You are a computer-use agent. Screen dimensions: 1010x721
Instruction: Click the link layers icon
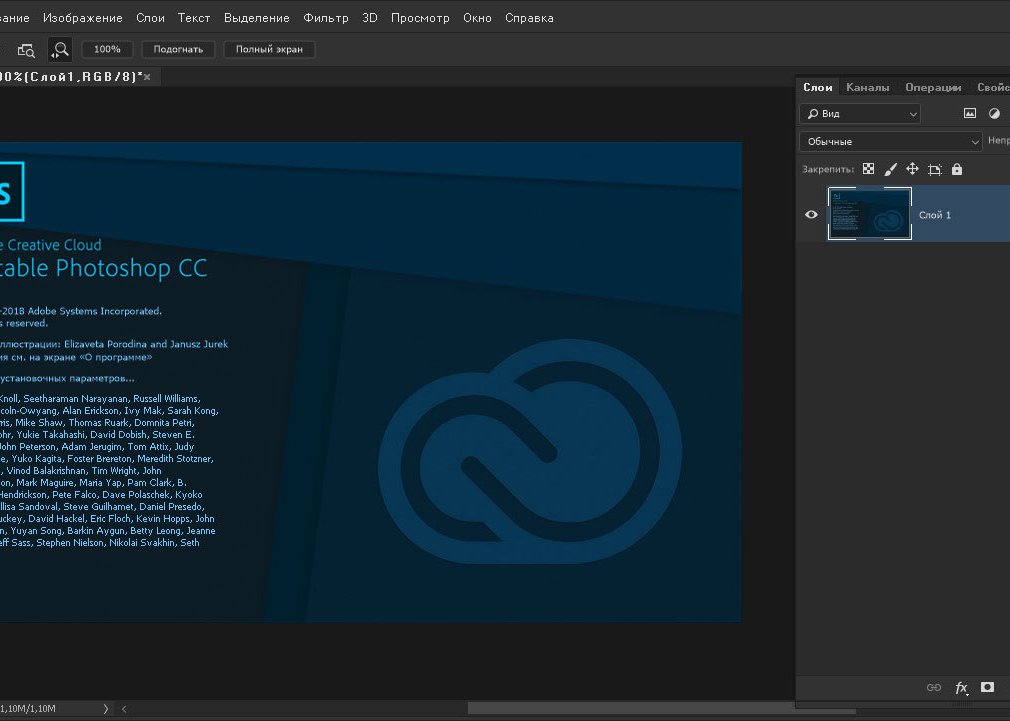click(934, 688)
